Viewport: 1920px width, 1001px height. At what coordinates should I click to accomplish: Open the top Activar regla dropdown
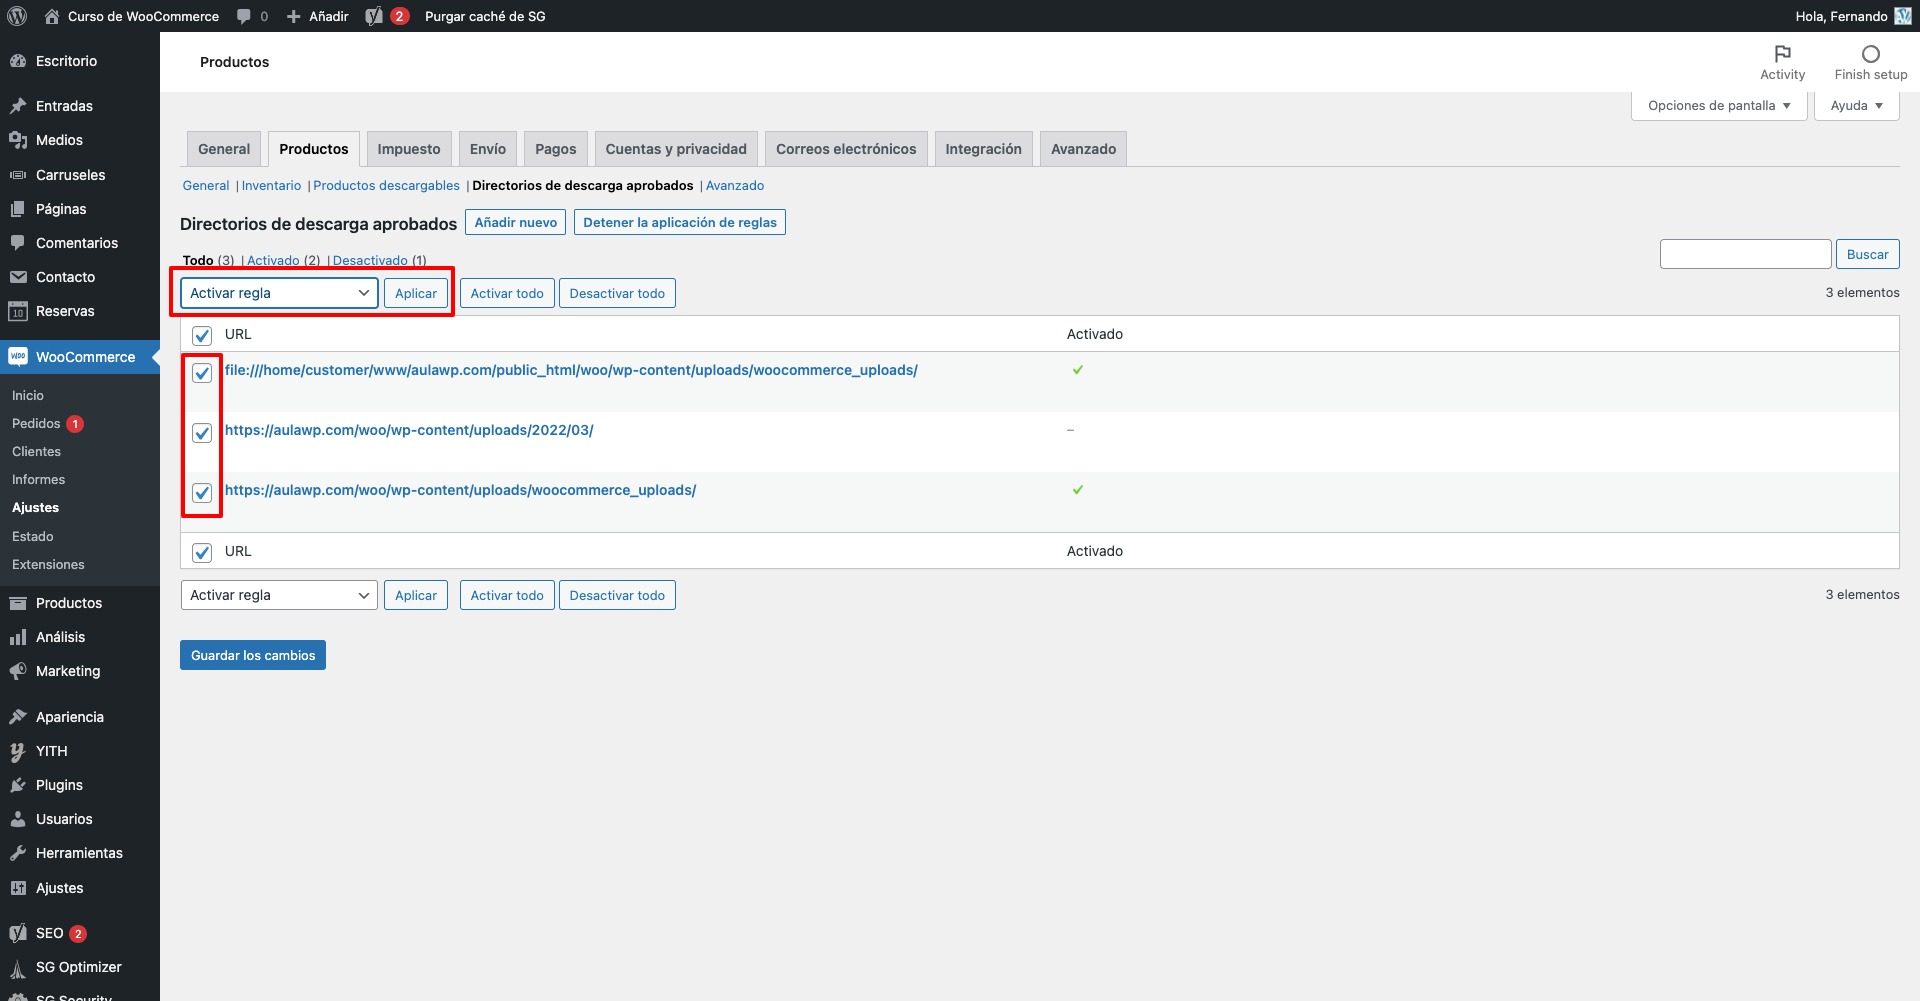279,293
